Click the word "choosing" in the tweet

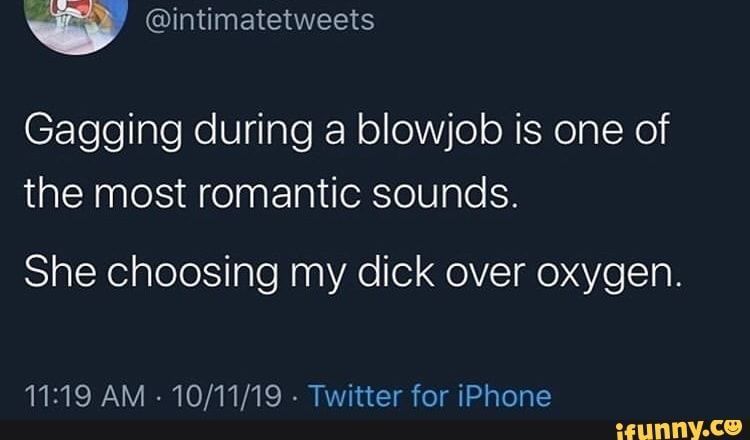point(192,277)
